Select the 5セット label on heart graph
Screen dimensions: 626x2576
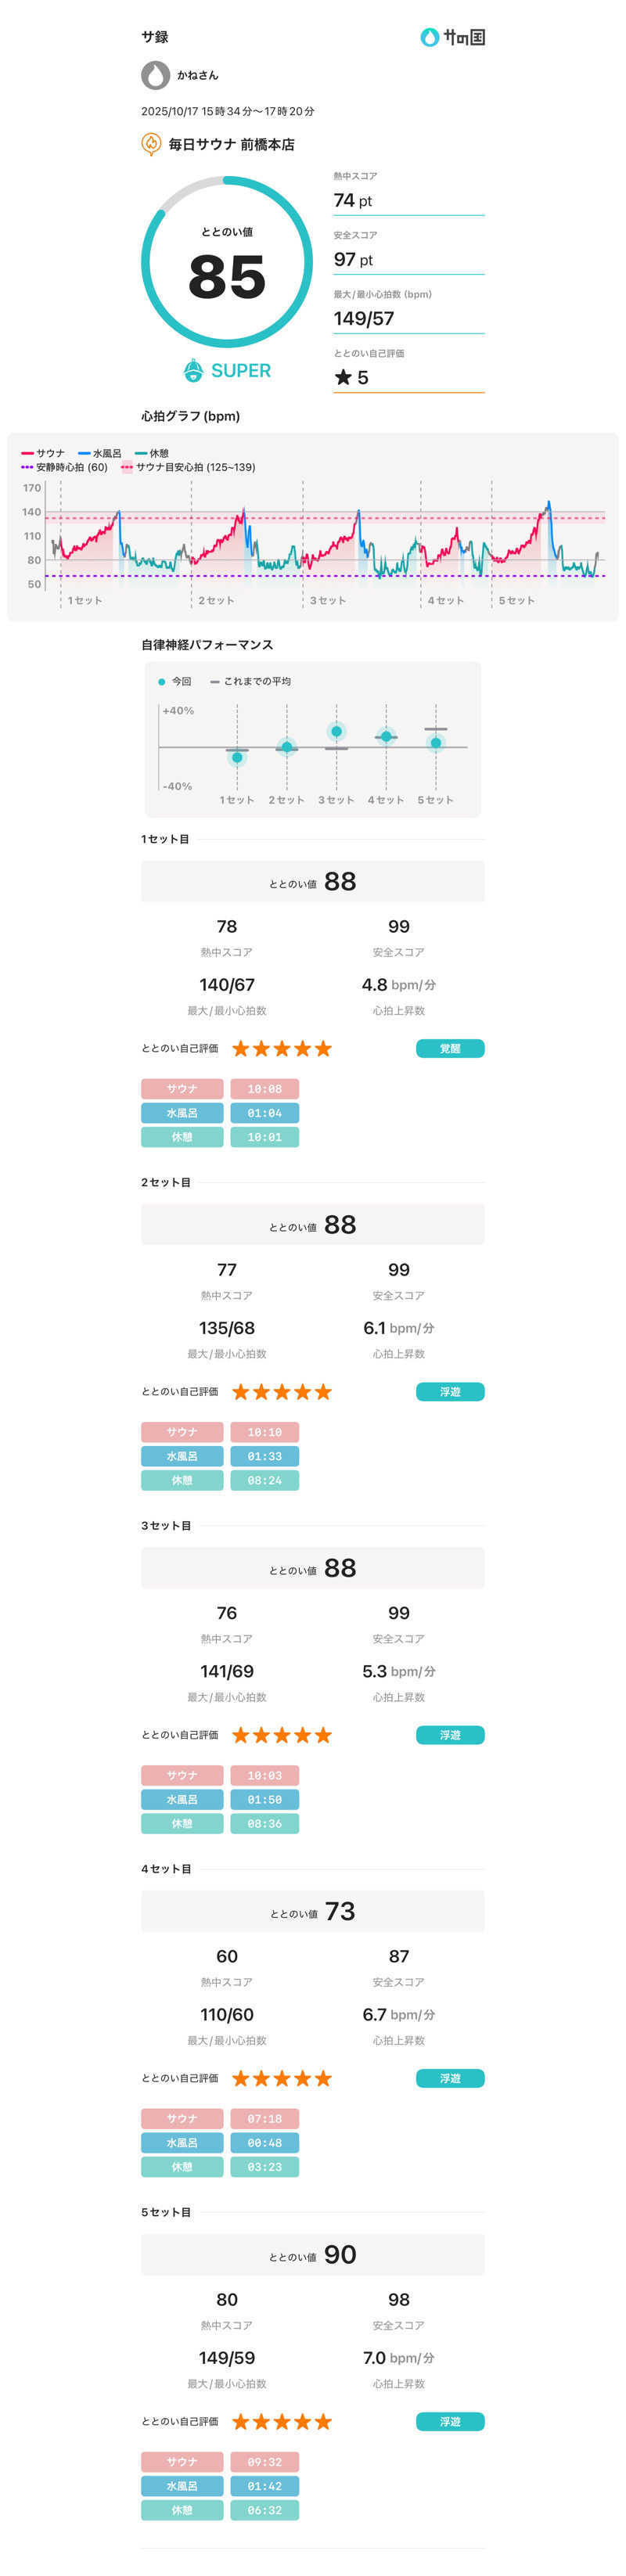pyautogui.click(x=516, y=600)
